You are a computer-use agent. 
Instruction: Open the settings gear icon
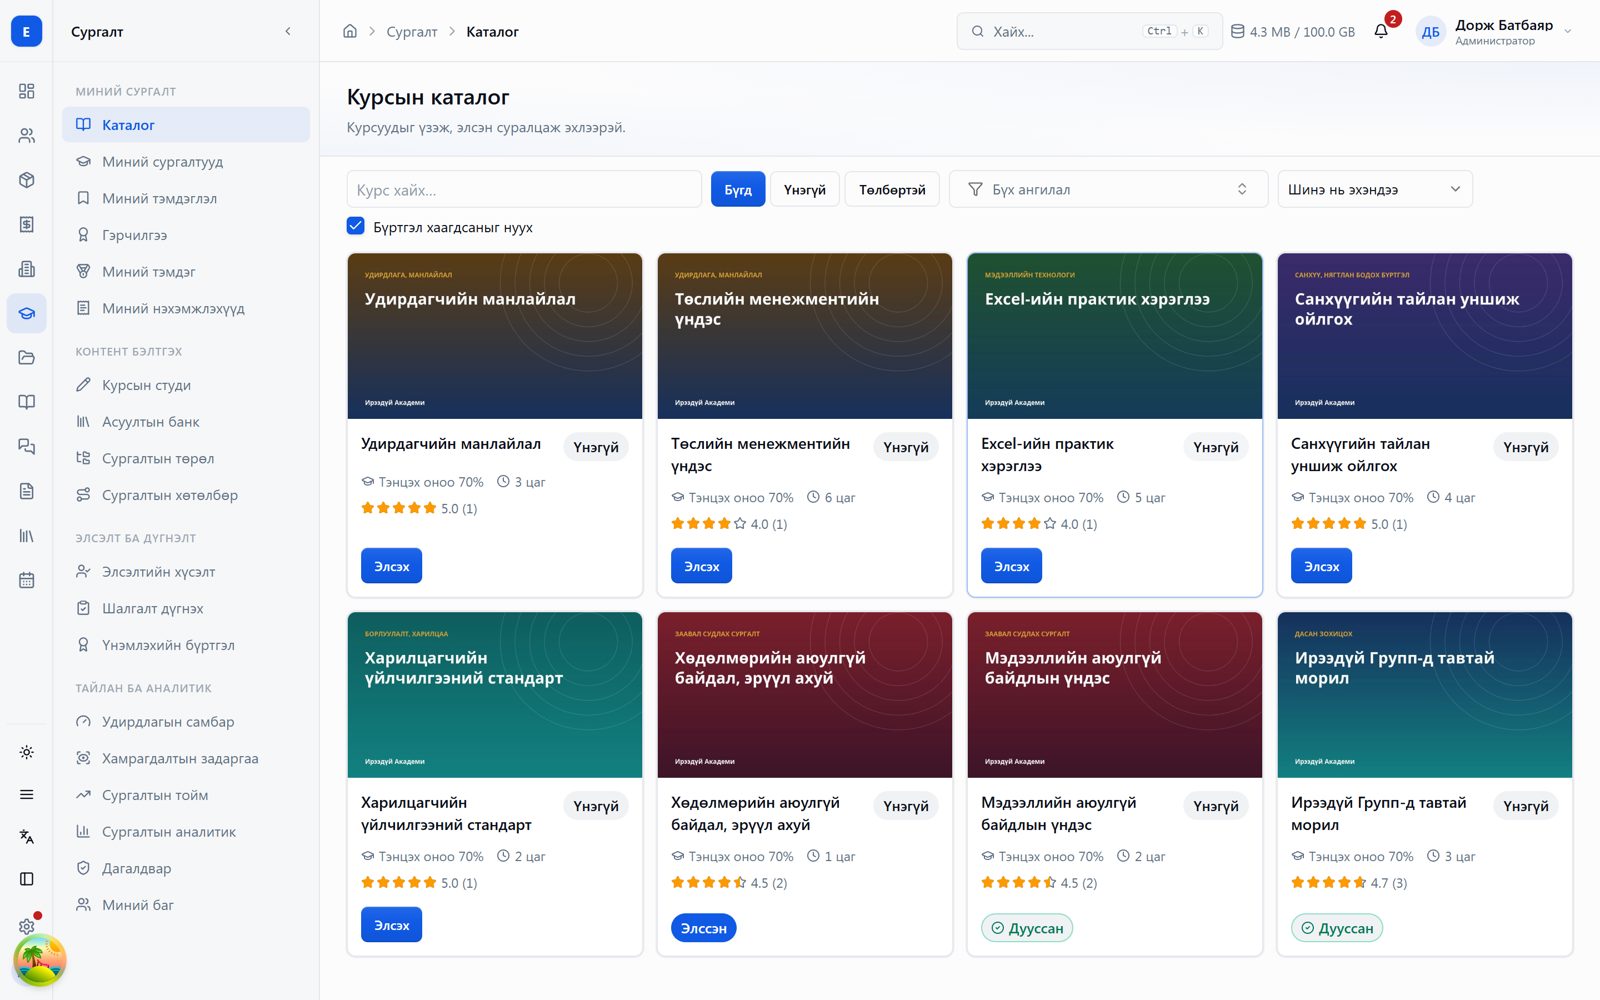[x=27, y=926]
